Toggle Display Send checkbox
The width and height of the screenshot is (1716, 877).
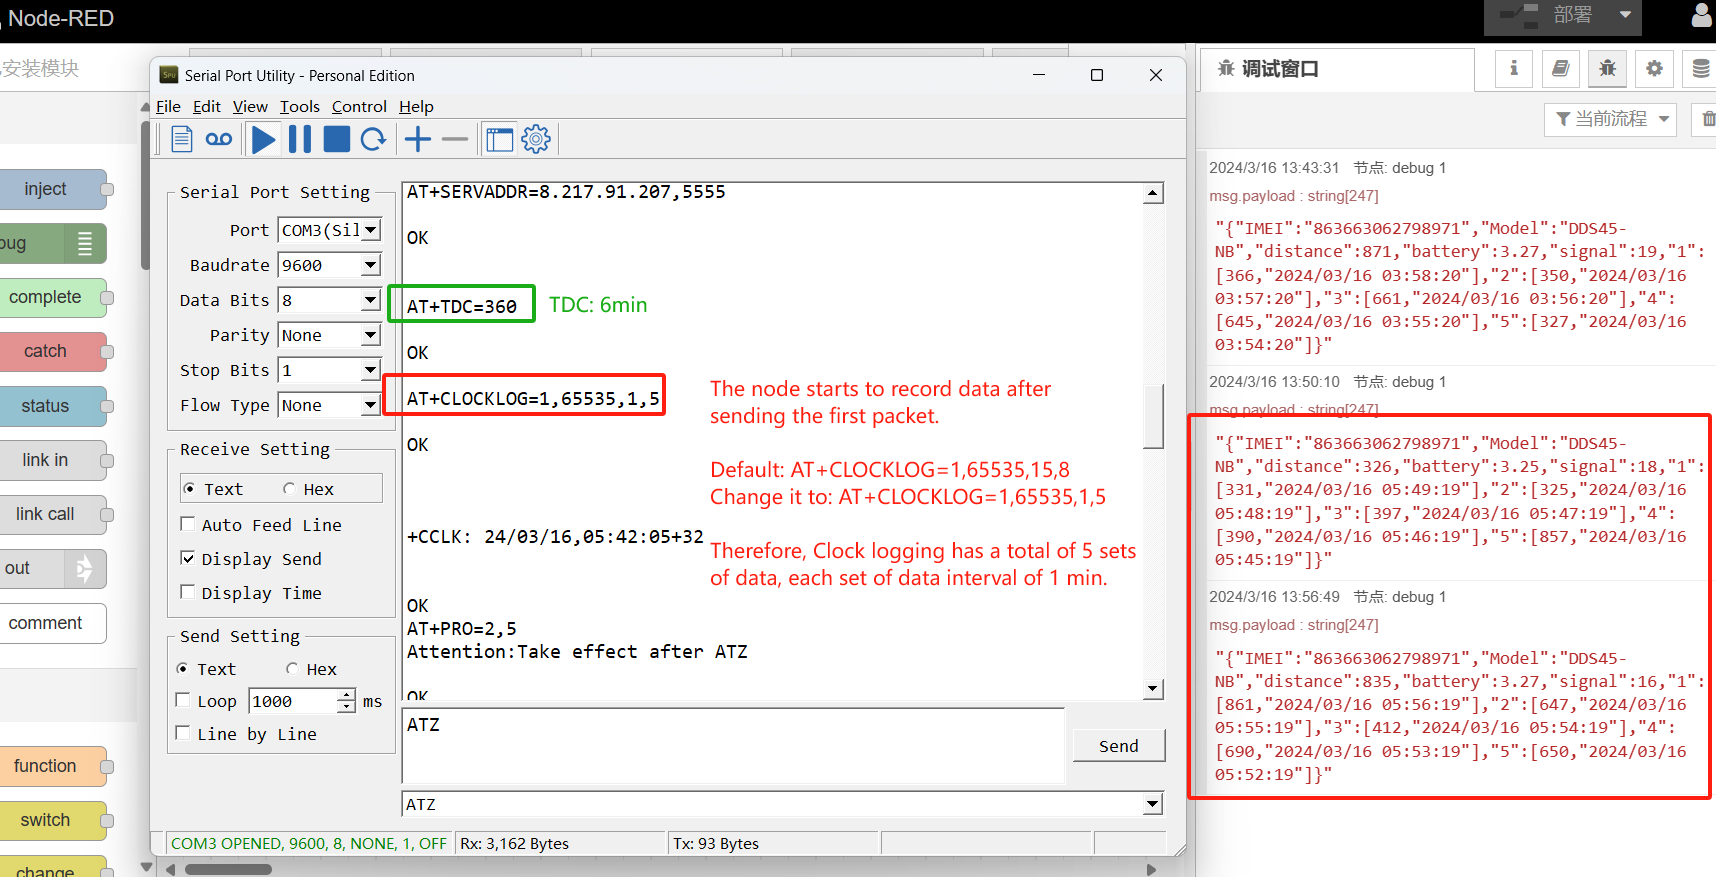click(187, 558)
